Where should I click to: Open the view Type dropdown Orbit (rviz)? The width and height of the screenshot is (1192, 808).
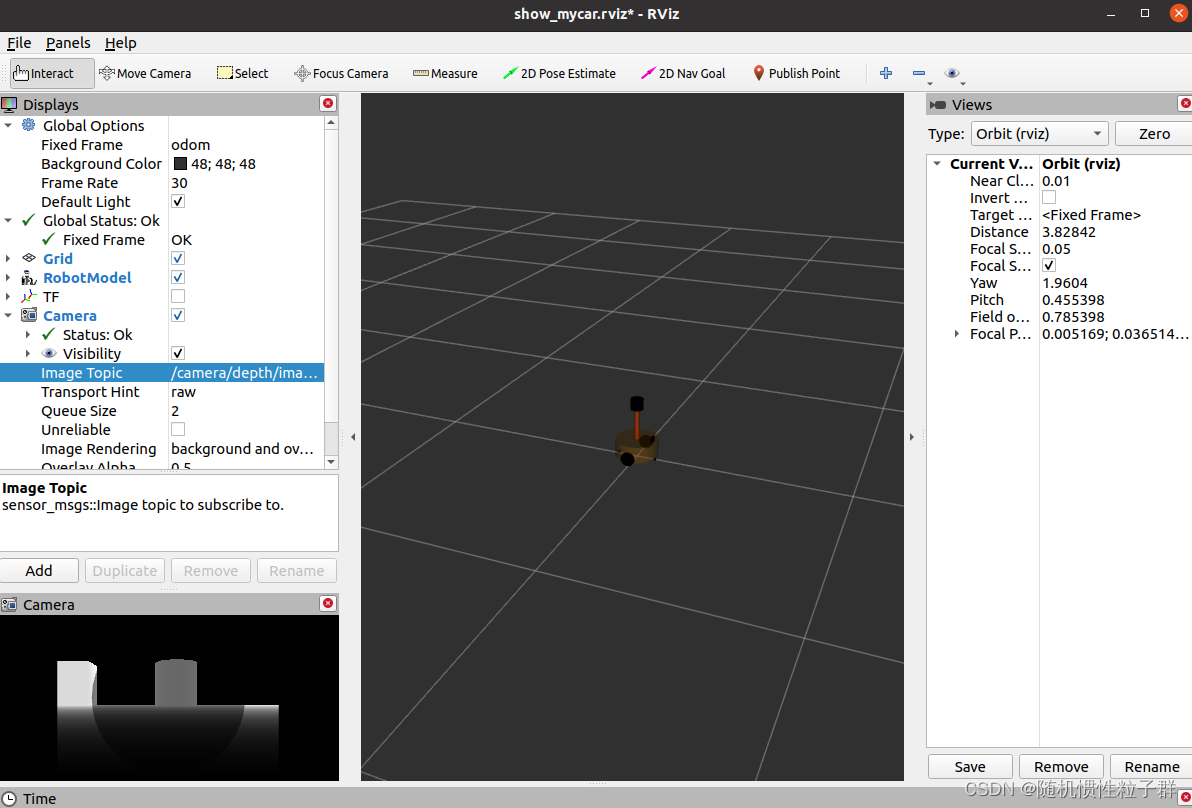coord(1039,134)
